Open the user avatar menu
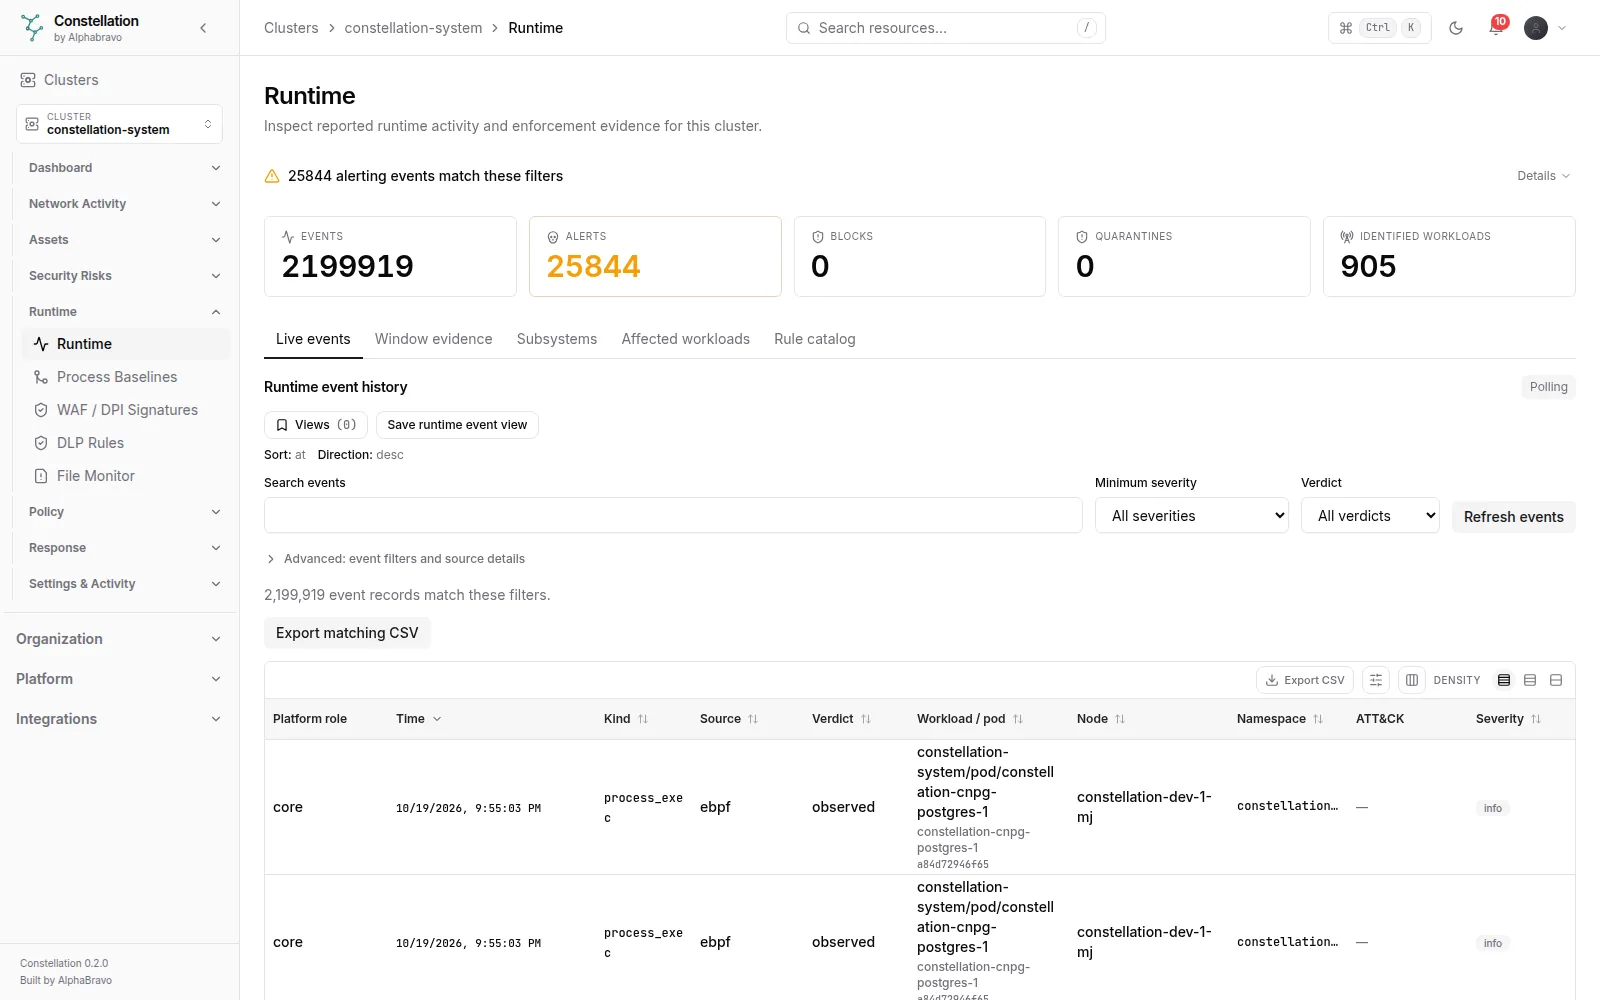1600x1000 pixels. tap(1545, 28)
